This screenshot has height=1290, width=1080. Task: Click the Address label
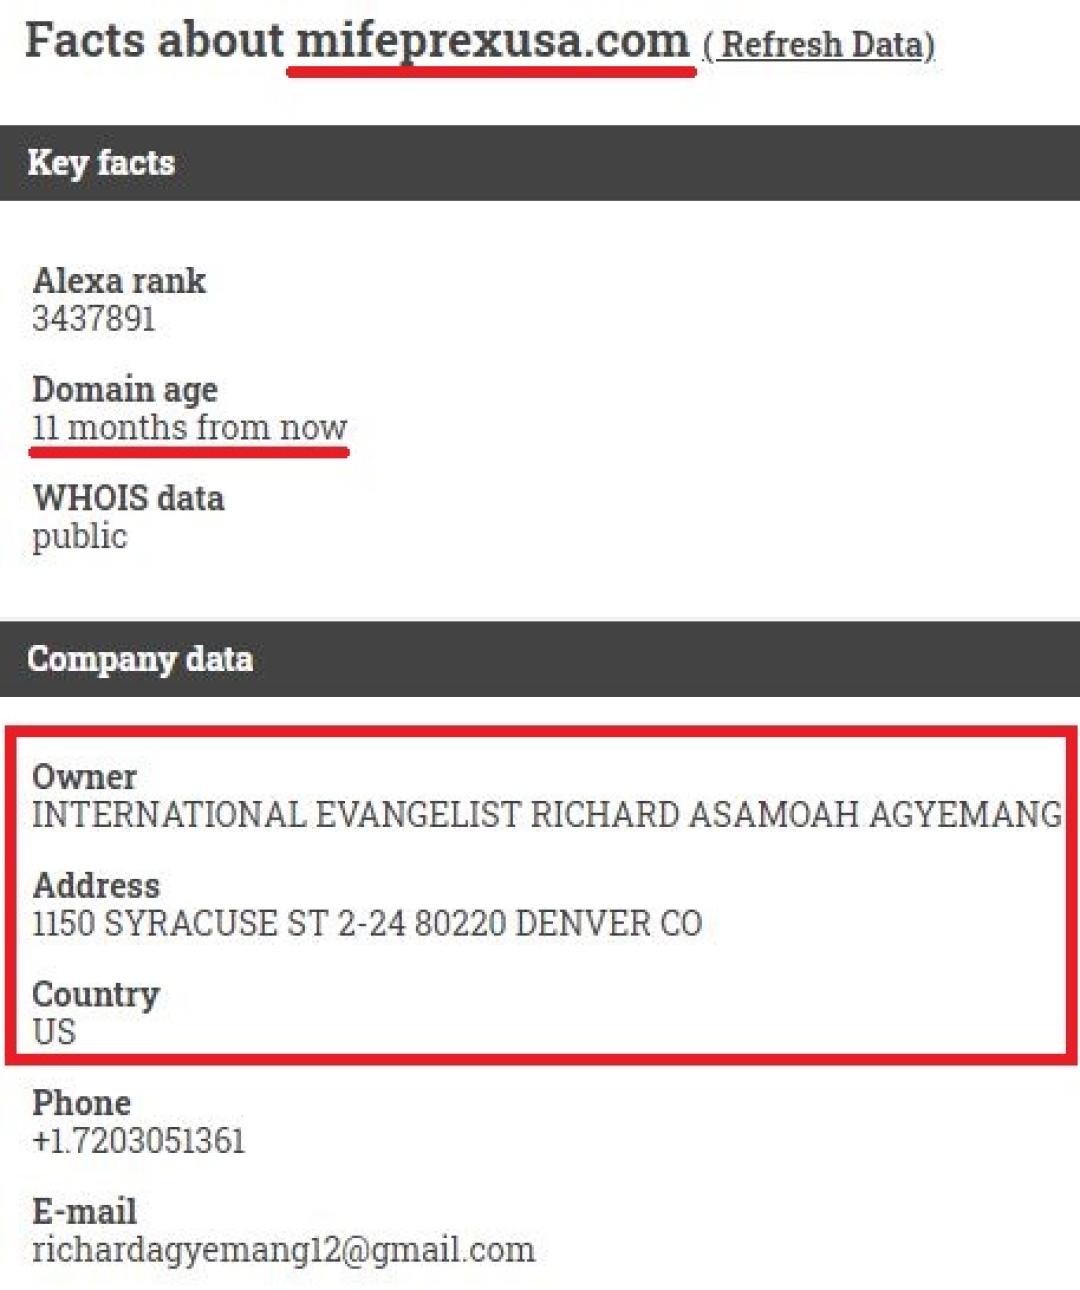pyautogui.click(x=96, y=885)
